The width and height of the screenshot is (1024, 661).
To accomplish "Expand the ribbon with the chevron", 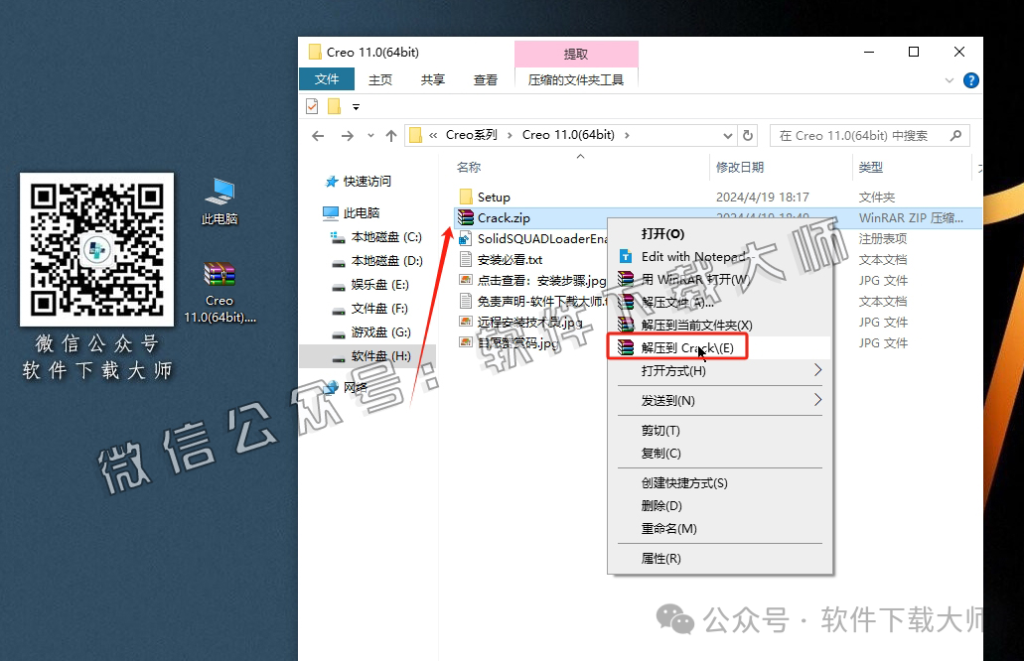I will [950, 80].
